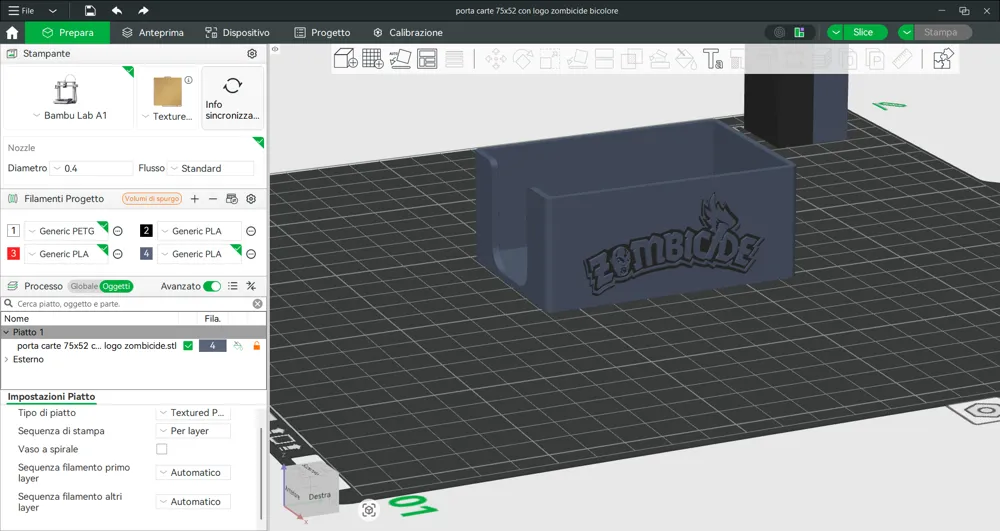Click the reset view icon near view cube
Viewport: 1000px width, 531px height.
[x=369, y=510]
